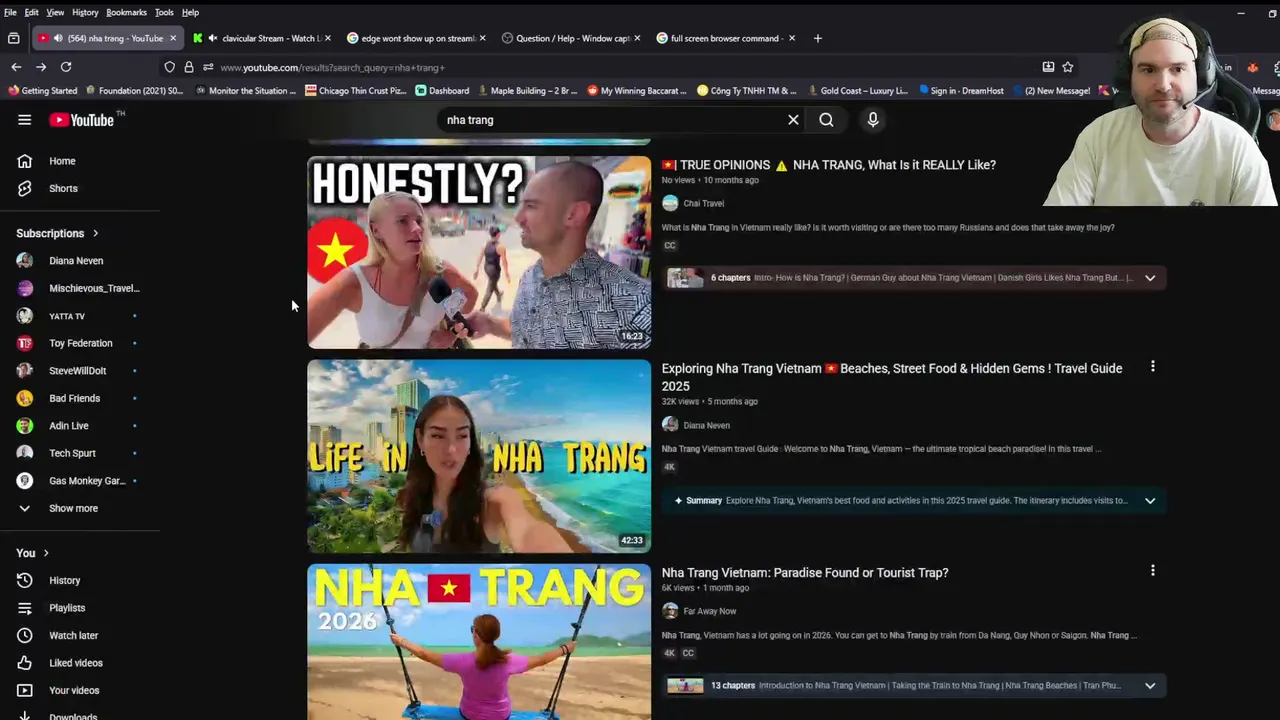
Task: Click the site padlock icon in address bar
Action: point(188,67)
